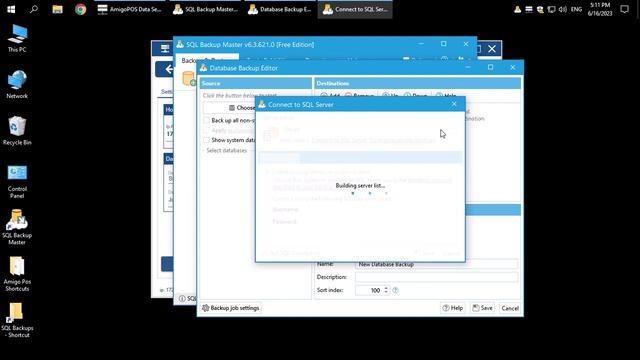Open Backup job settings
The width and height of the screenshot is (640, 360).
tap(231, 308)
